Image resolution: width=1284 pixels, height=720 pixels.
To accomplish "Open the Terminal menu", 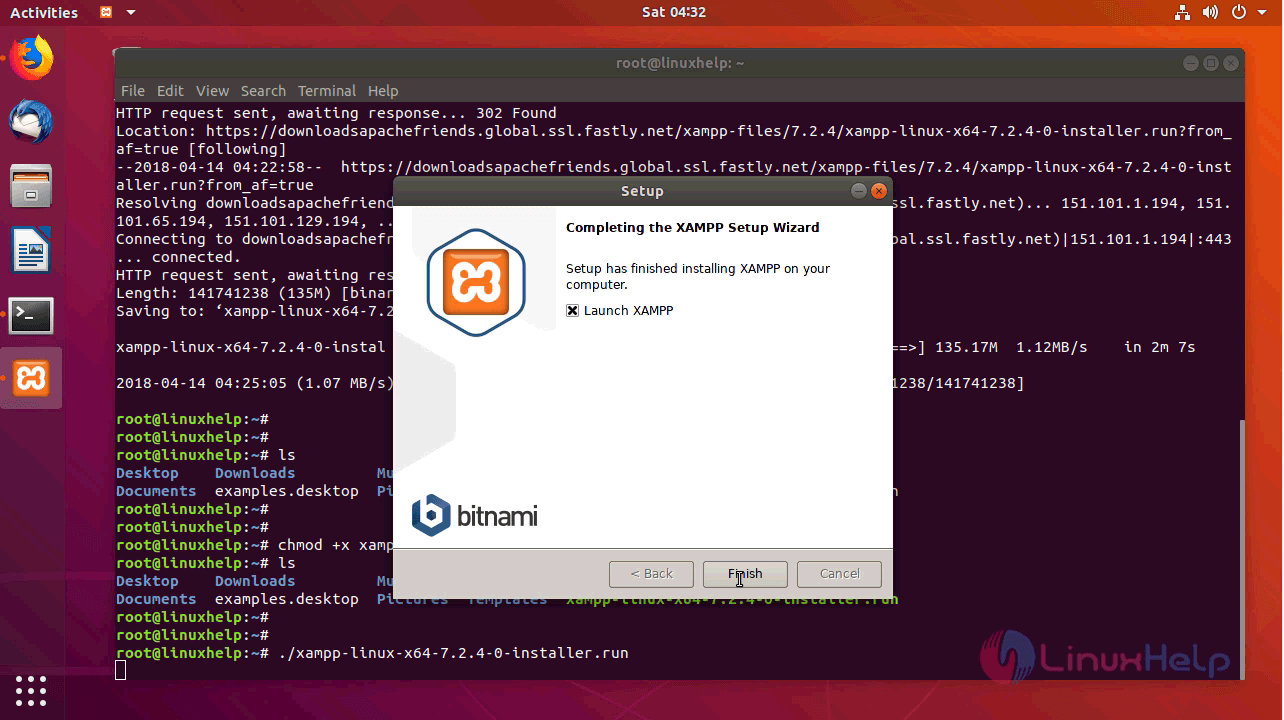I will tap(327, 90).
